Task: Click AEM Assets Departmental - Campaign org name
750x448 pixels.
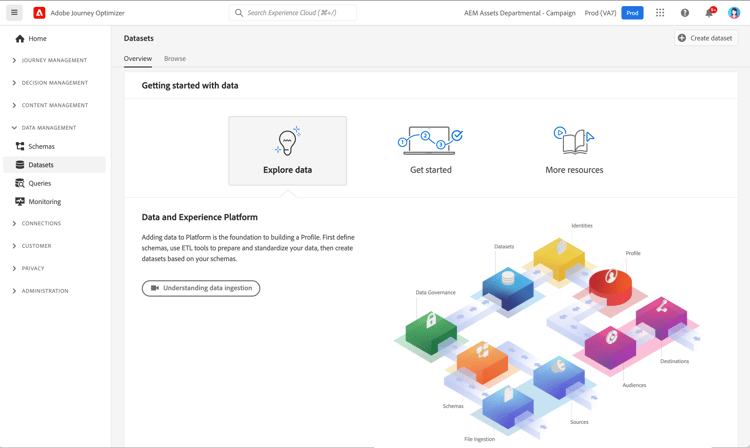Action: (519, 13)
